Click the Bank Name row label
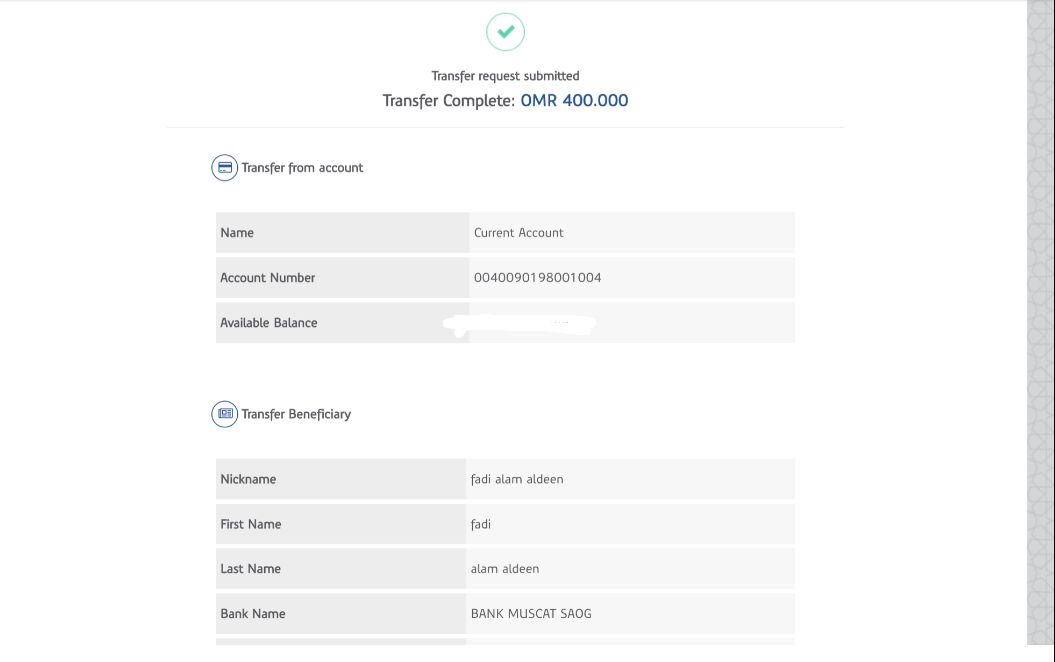This screenshot has height=662, width=1055. [252, 614]
